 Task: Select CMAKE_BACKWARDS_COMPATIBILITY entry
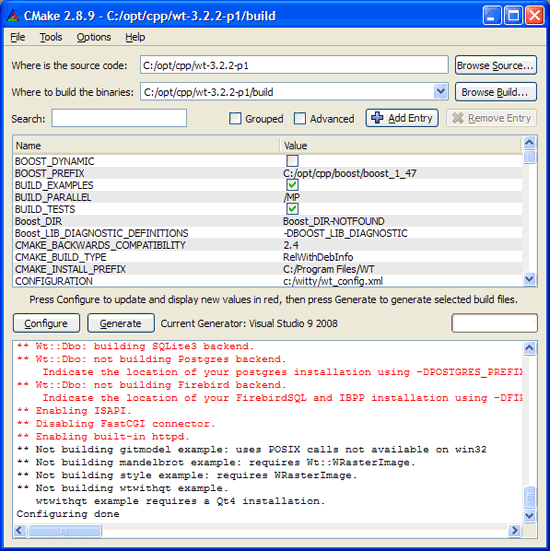tap(100, 245)
